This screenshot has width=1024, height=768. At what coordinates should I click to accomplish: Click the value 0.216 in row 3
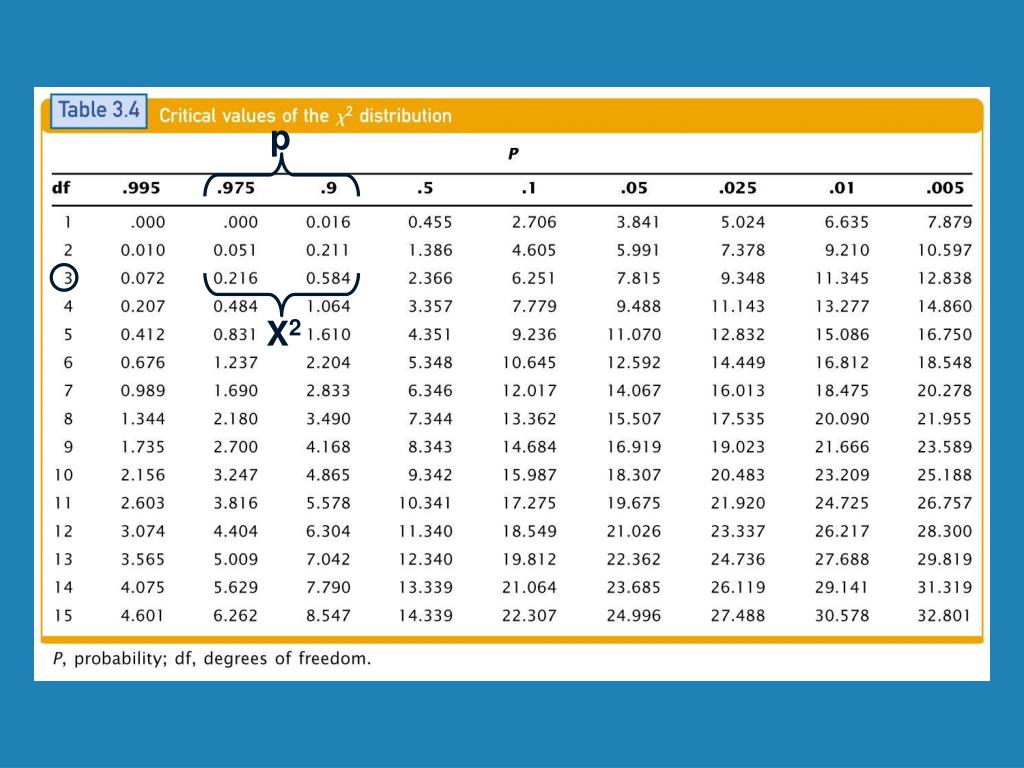pyautogui.click(x=235, y=279)
